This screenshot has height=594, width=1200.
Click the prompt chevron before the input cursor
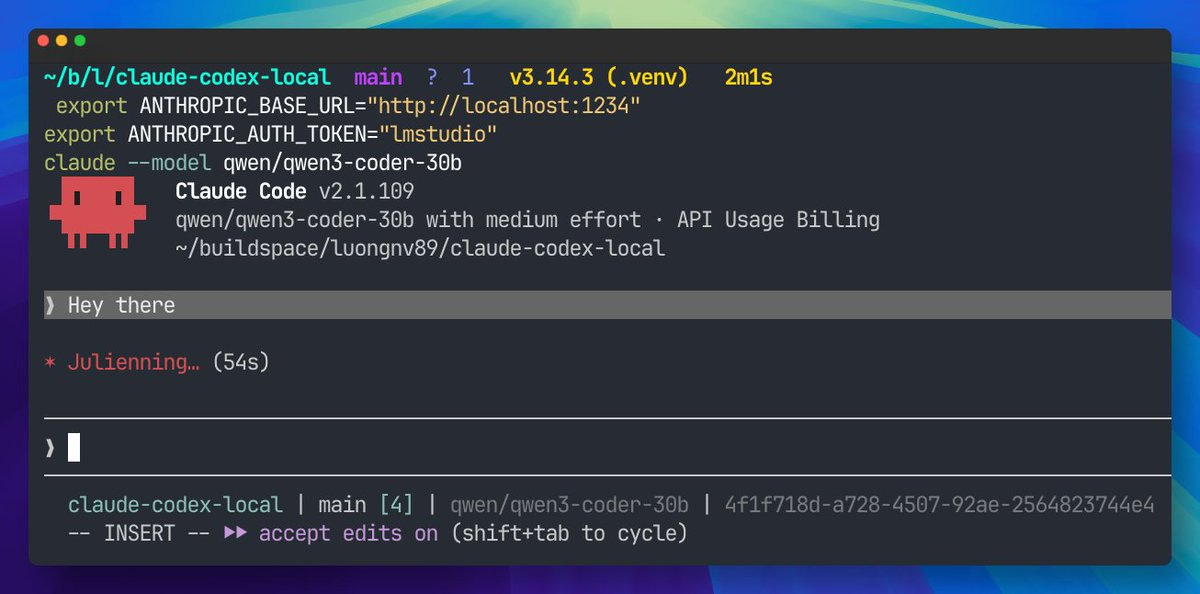pos(50,448)
